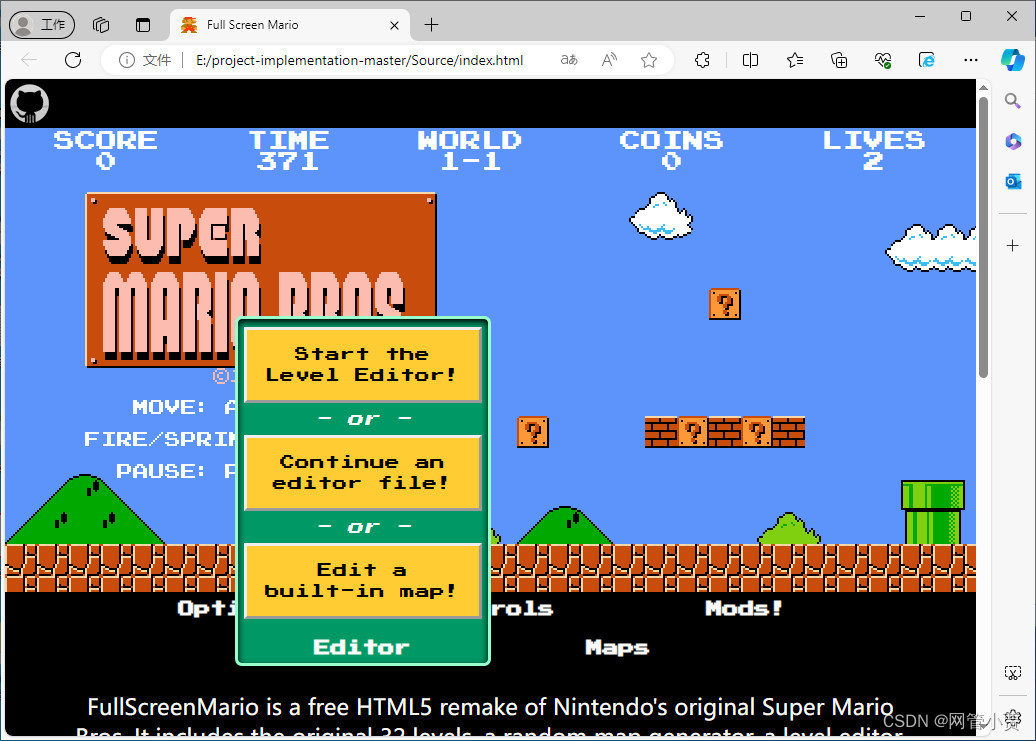
Task: Click the profile avatar icon labeled 工作
Action: click(x=42, y=25)
